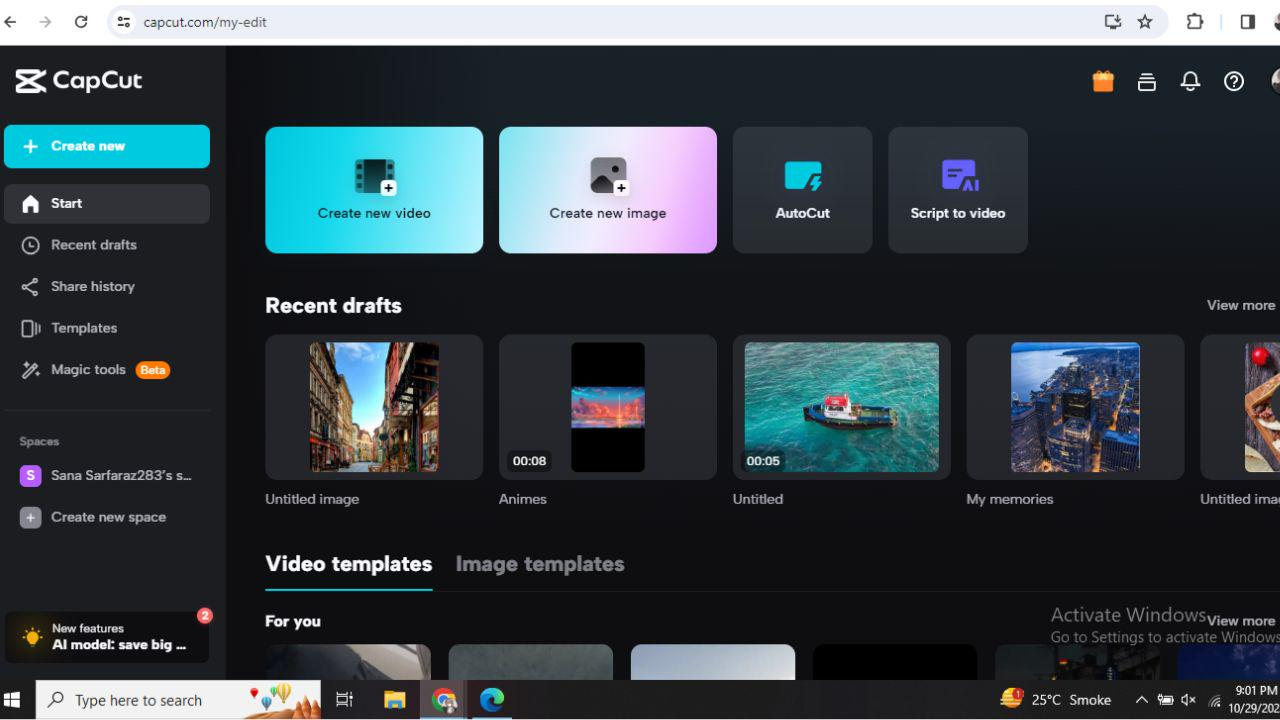Open the help question mark icon

[1233, 81]
